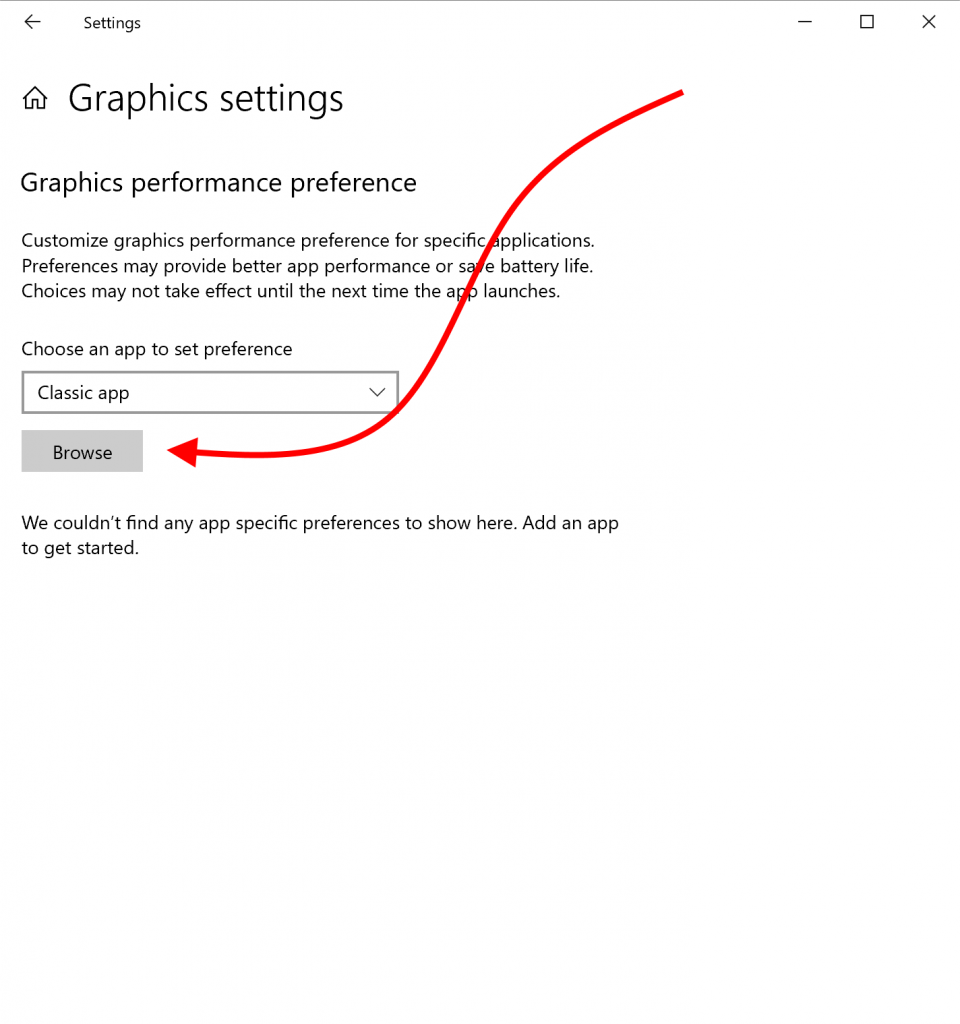Maximize the Settings window

pyautogui.click(x=867, y=22)
